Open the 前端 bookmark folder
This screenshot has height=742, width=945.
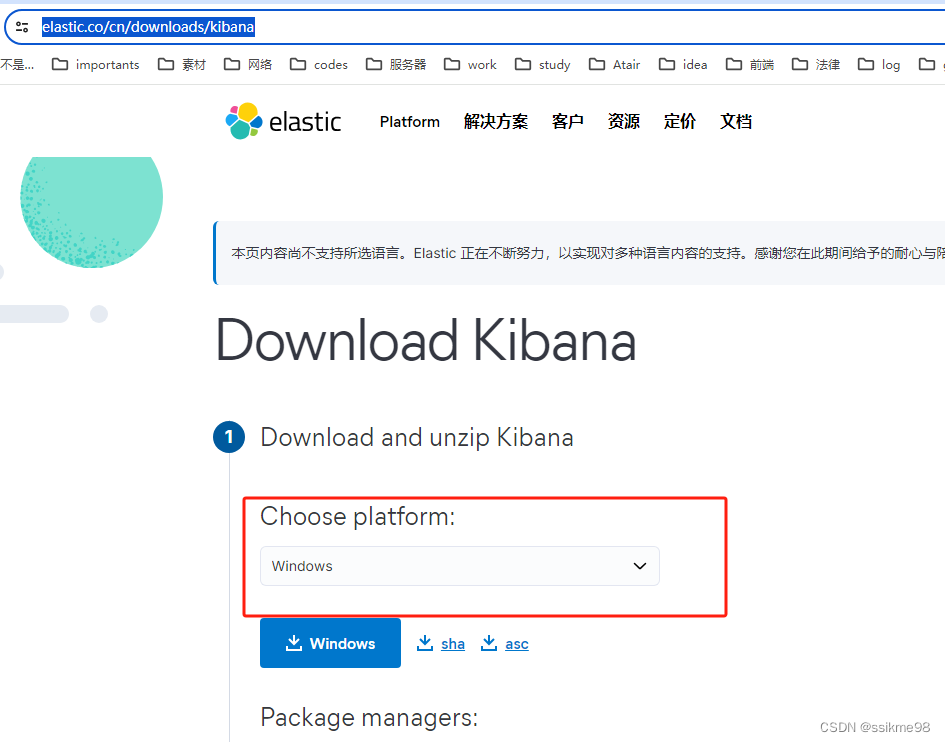750,64
